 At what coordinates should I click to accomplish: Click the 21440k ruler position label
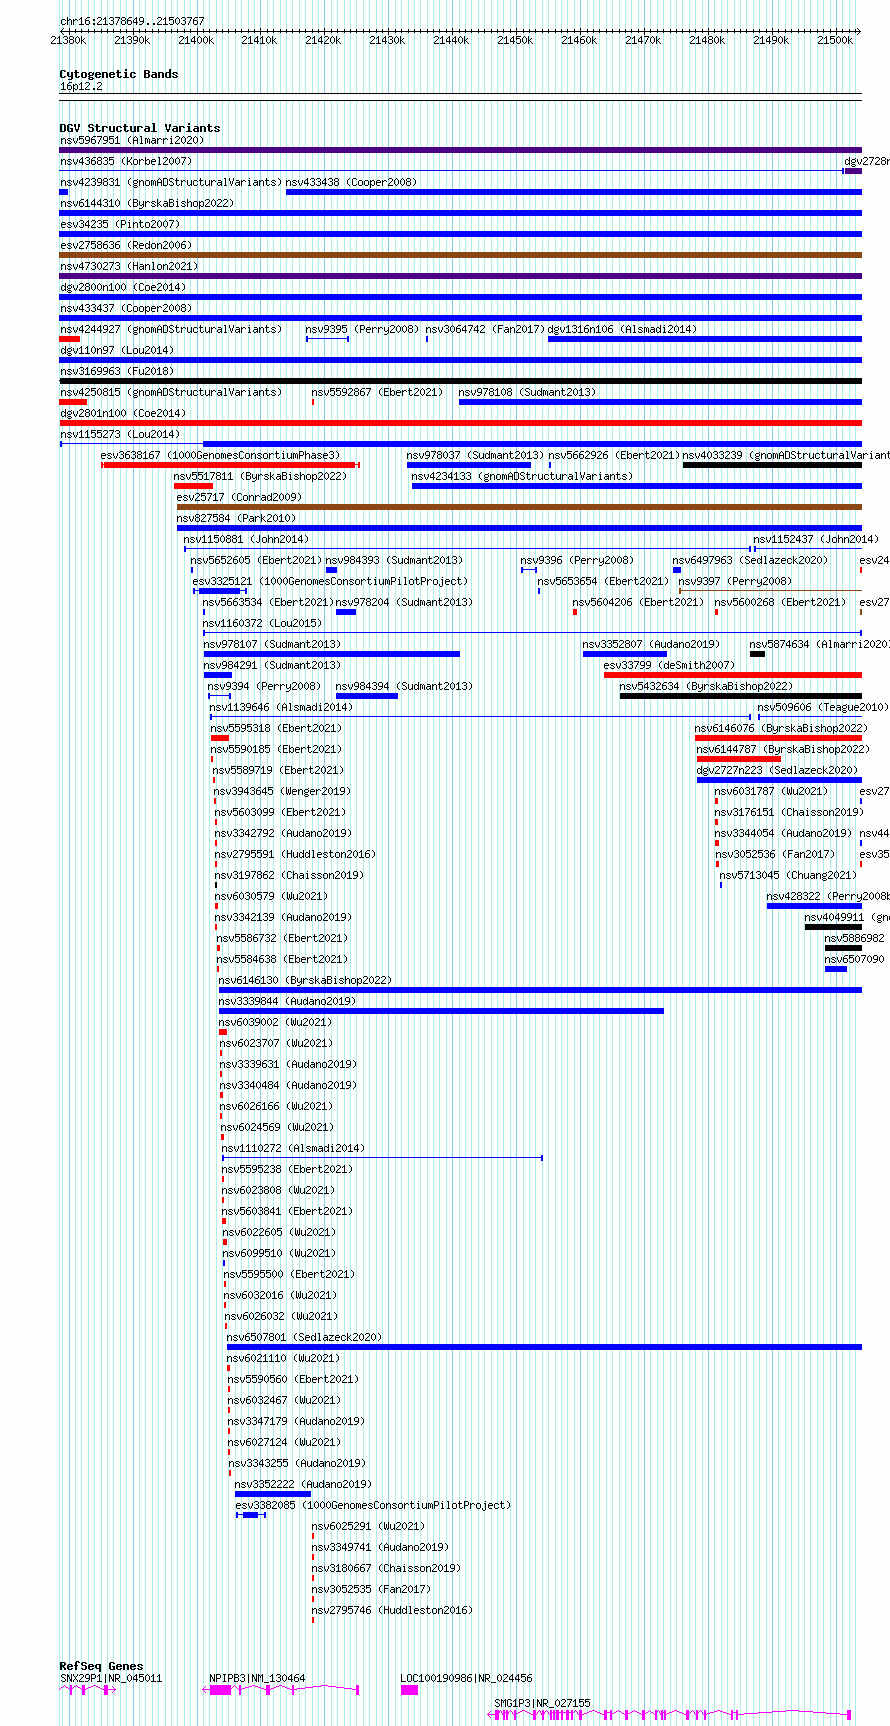click(451, 40)
